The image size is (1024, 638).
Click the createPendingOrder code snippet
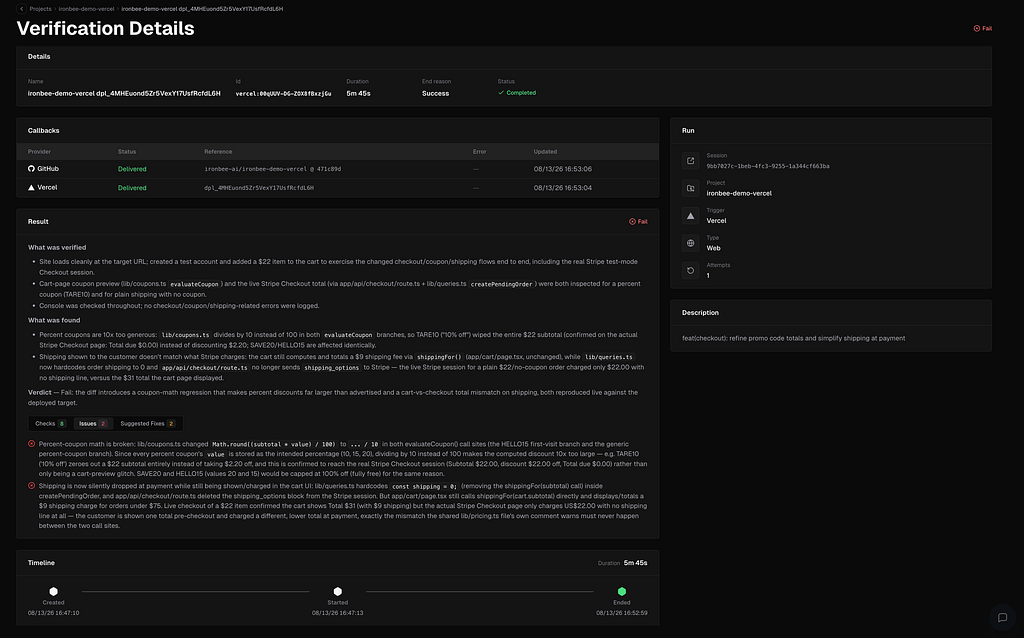[501, 284]
